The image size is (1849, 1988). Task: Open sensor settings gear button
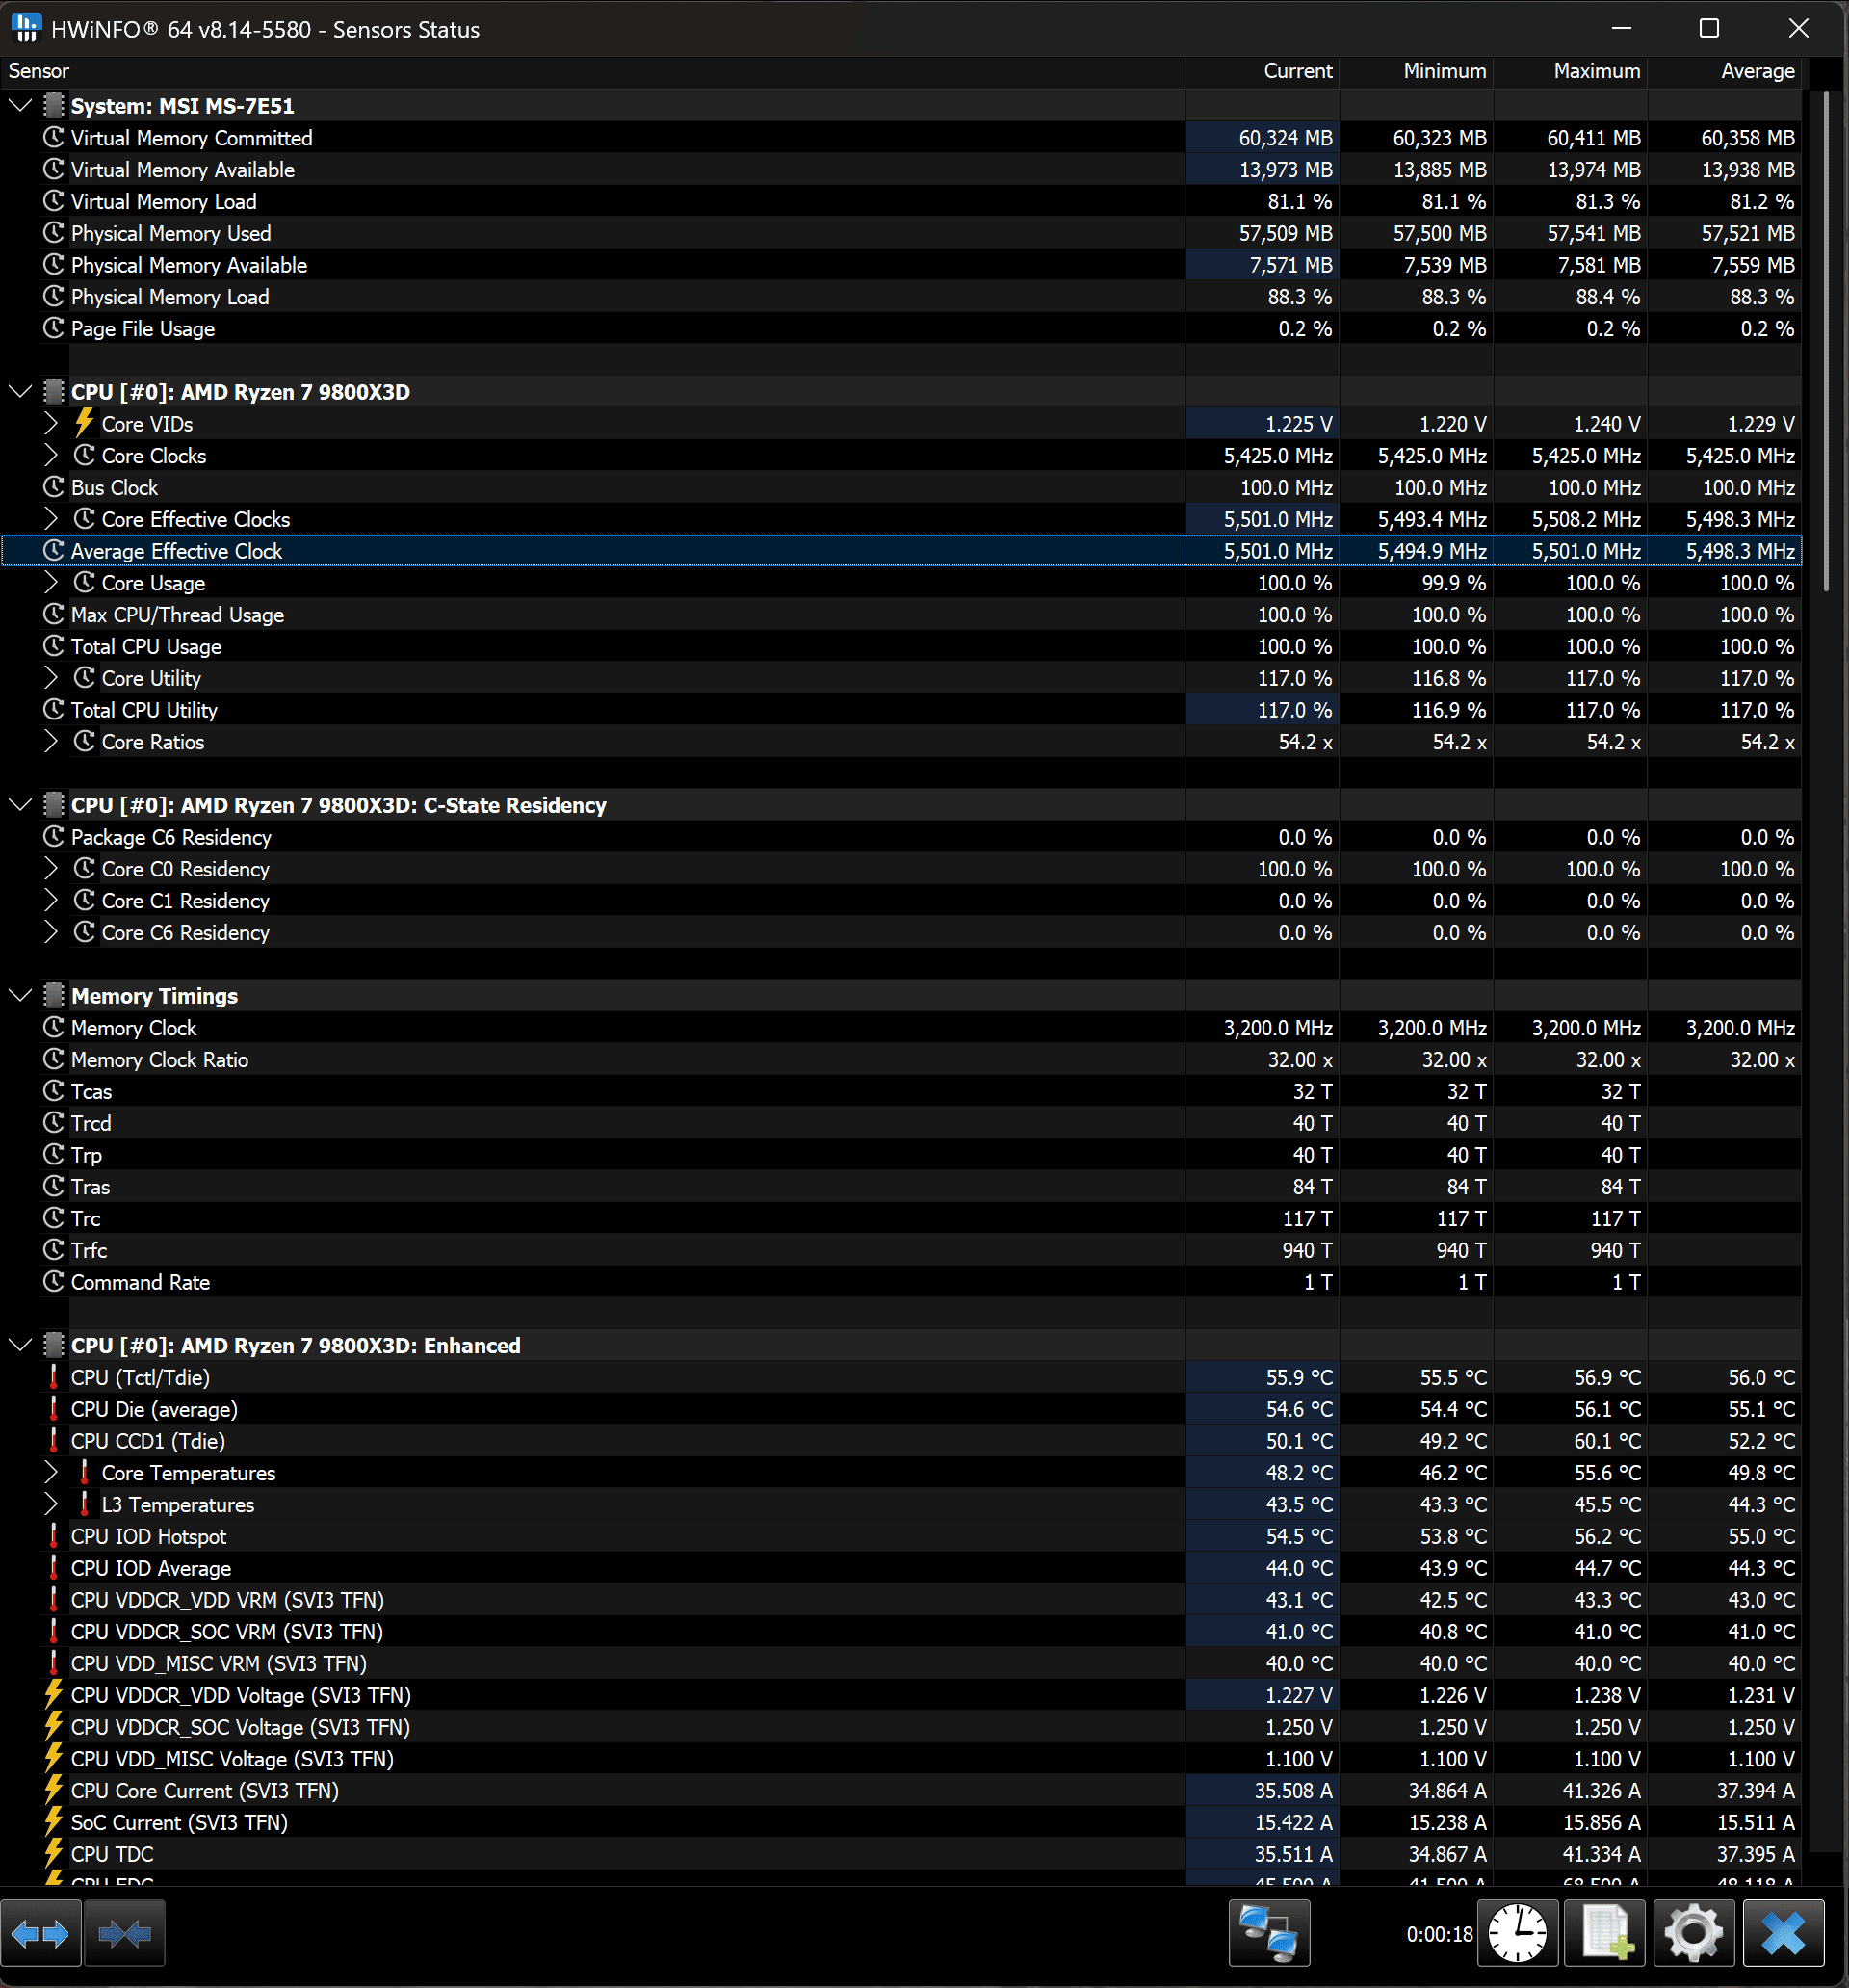(1693, 1933)
